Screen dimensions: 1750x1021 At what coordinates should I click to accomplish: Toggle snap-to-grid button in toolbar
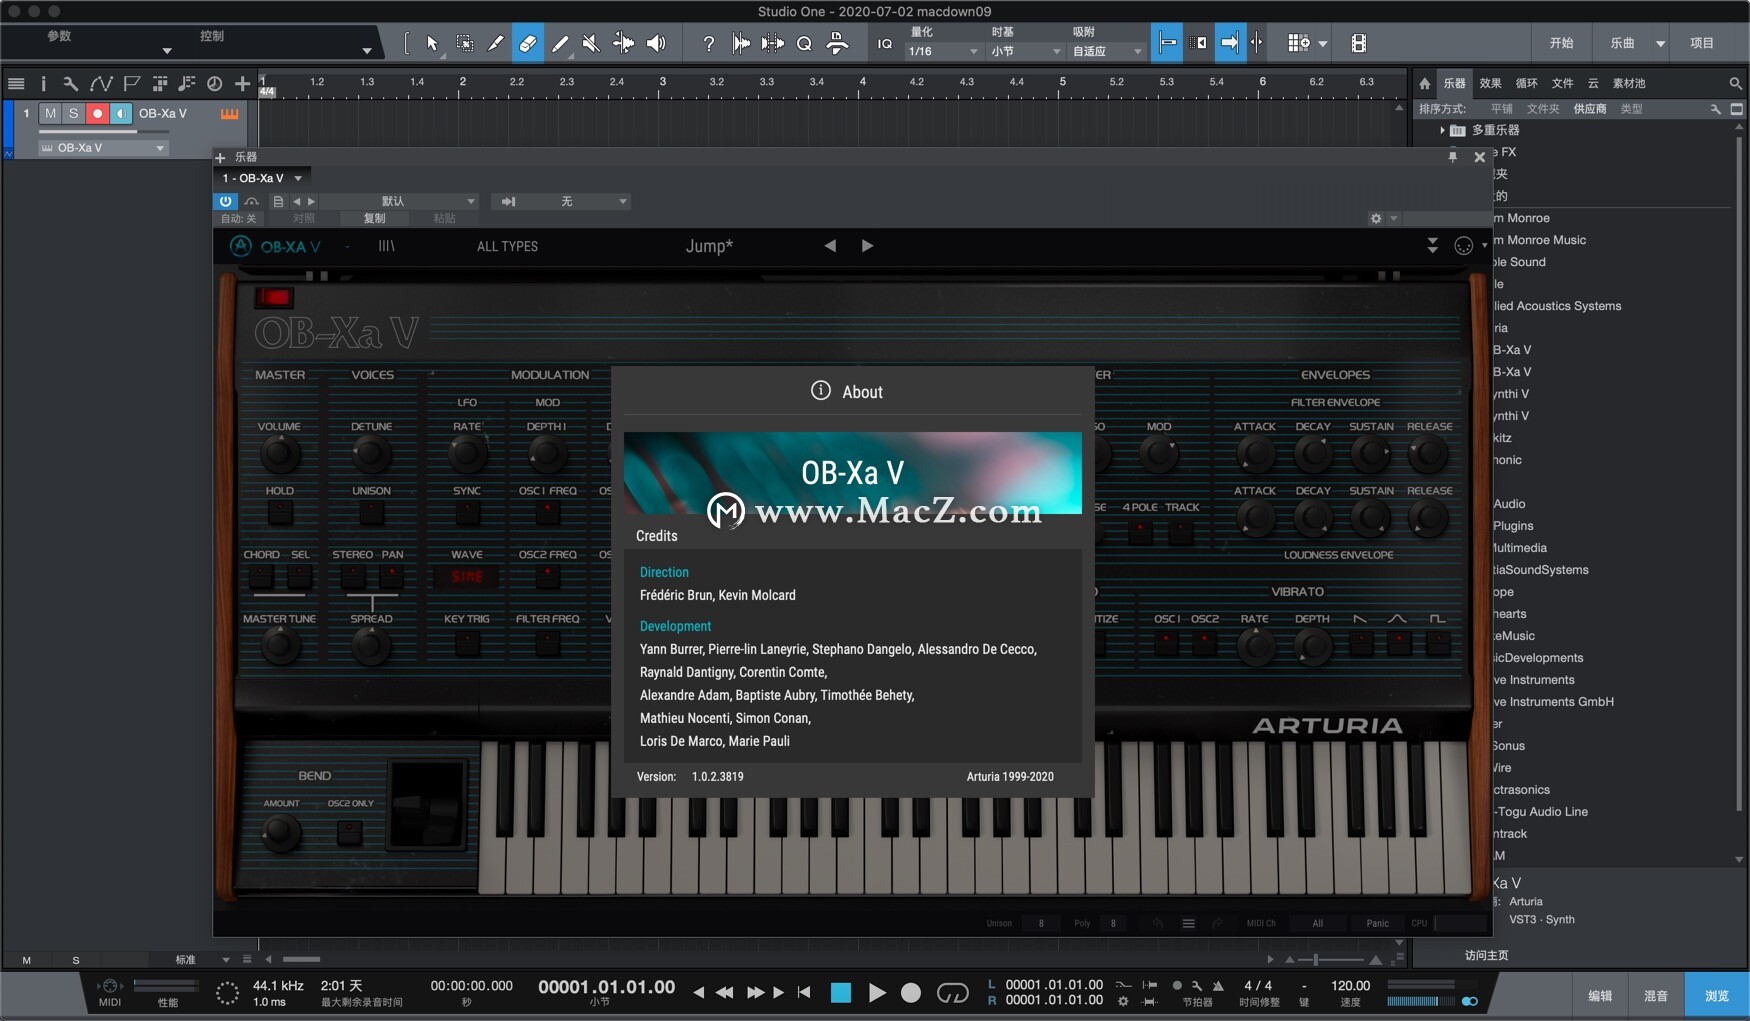(x=1167, y=43)
